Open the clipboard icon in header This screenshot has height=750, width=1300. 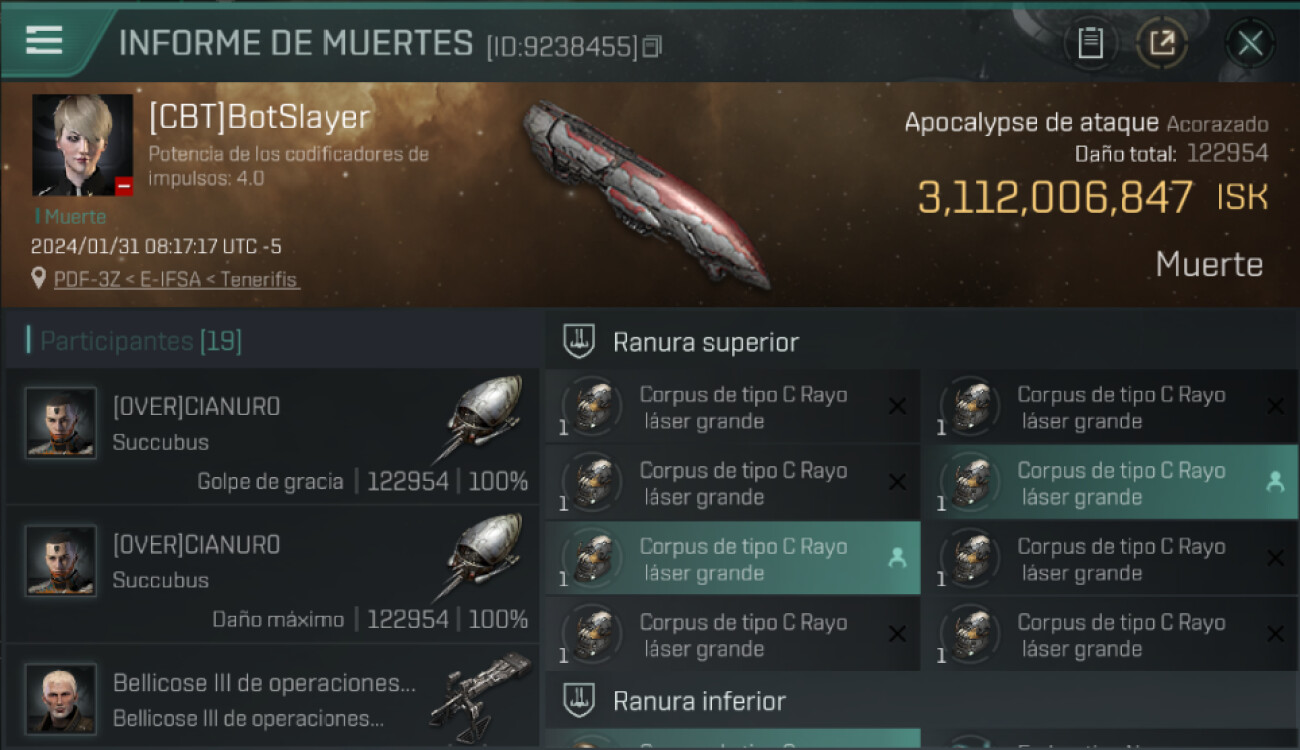(x=1090, y=43)
